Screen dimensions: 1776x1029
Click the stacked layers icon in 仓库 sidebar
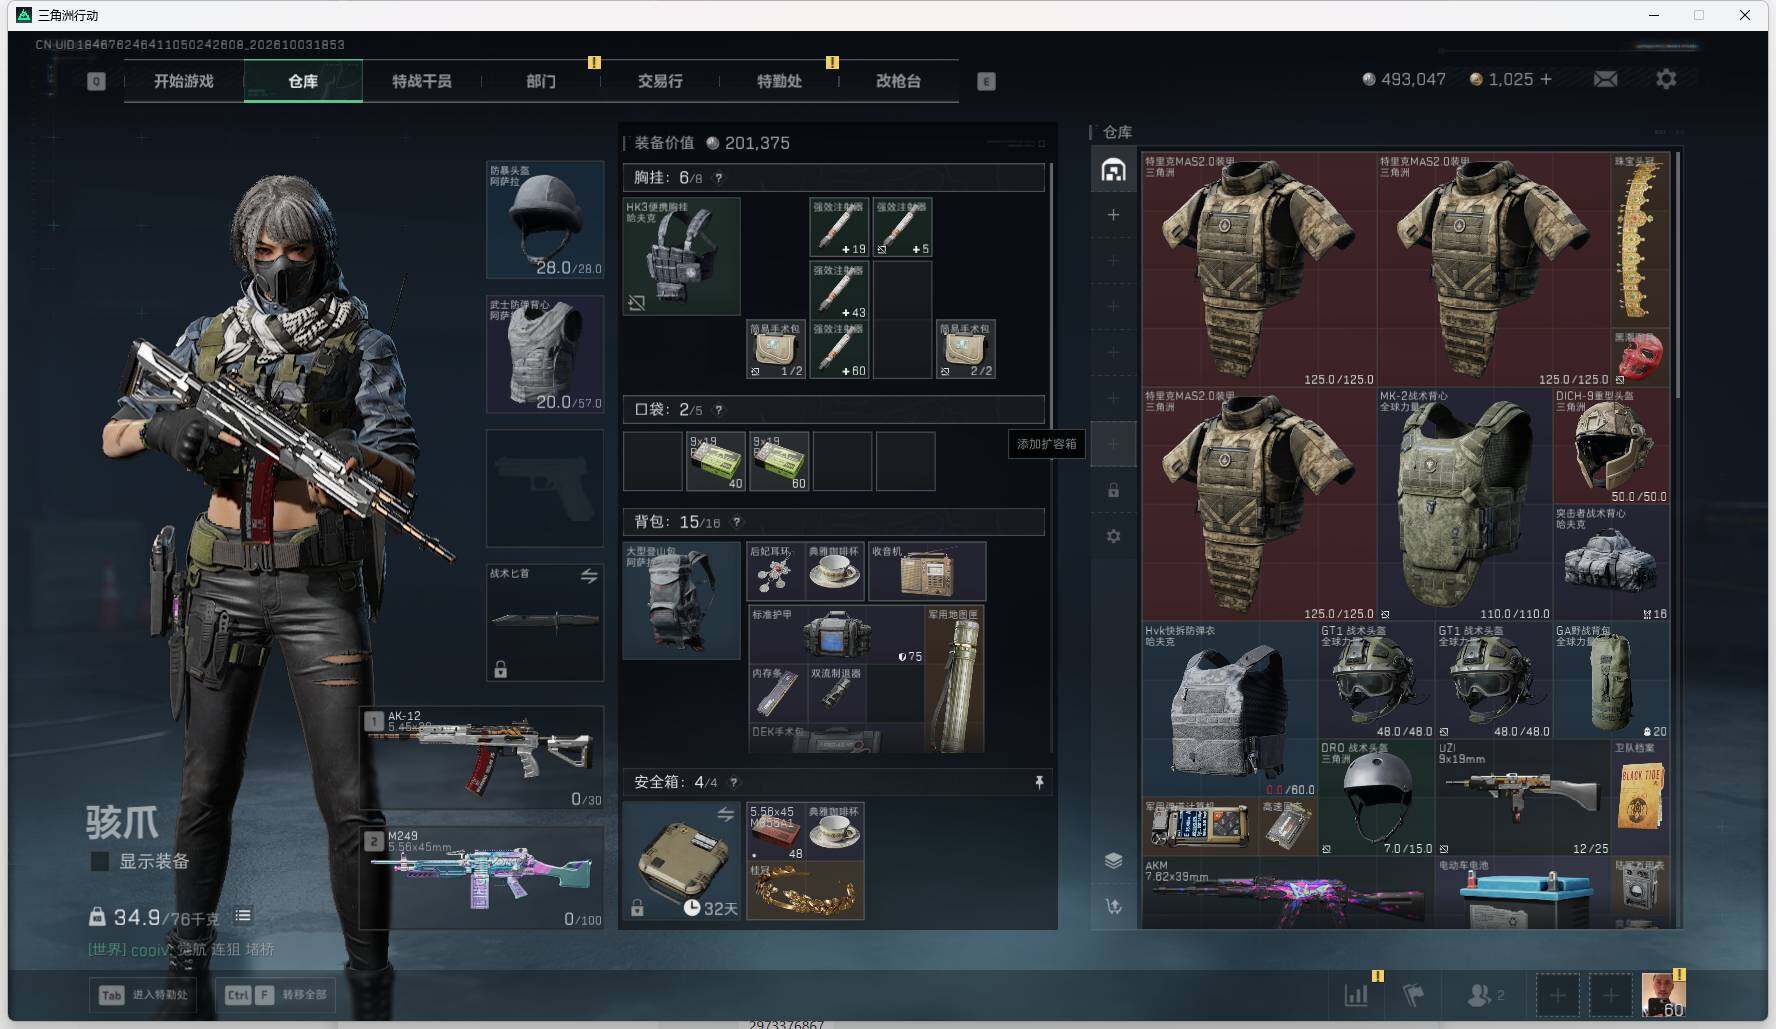pyautogui.click(x=1113, y=861)
